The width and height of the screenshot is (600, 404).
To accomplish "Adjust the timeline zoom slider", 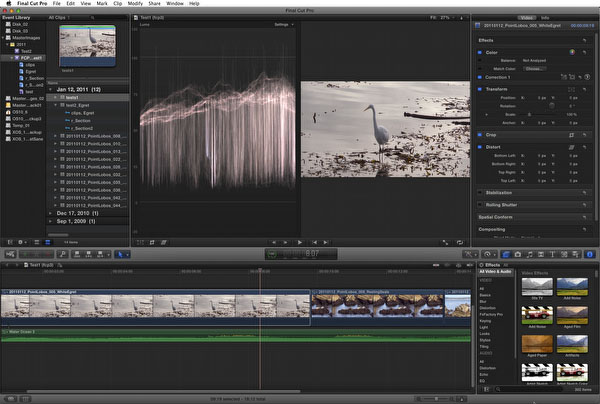I will [x=435, y=399].
